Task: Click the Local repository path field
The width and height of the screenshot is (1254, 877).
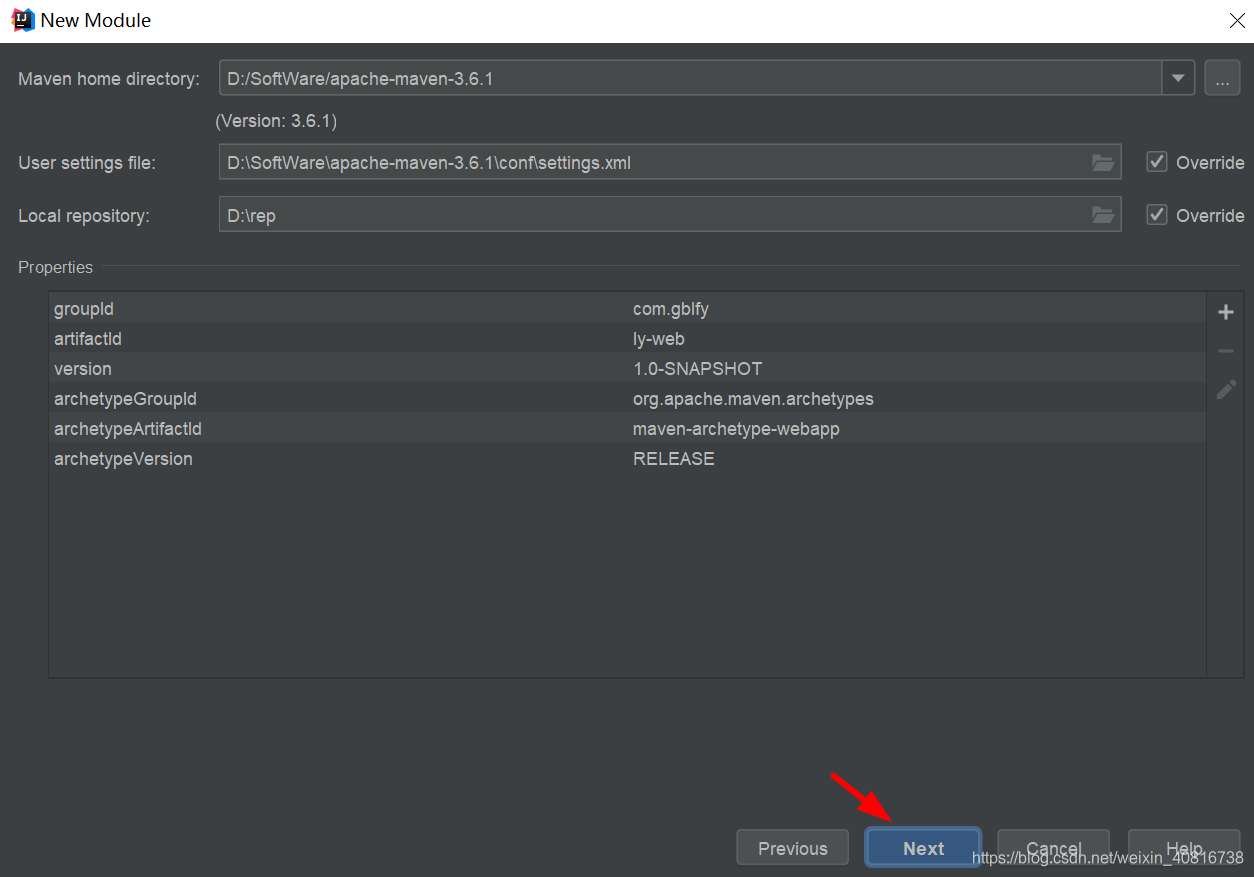Action: [670, 215]
